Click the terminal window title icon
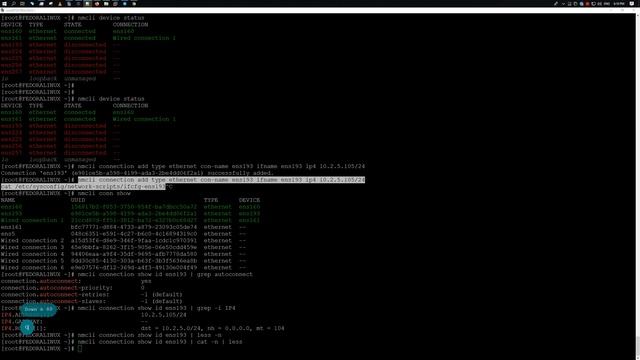640x360 pixels. [x=2, y=10]
